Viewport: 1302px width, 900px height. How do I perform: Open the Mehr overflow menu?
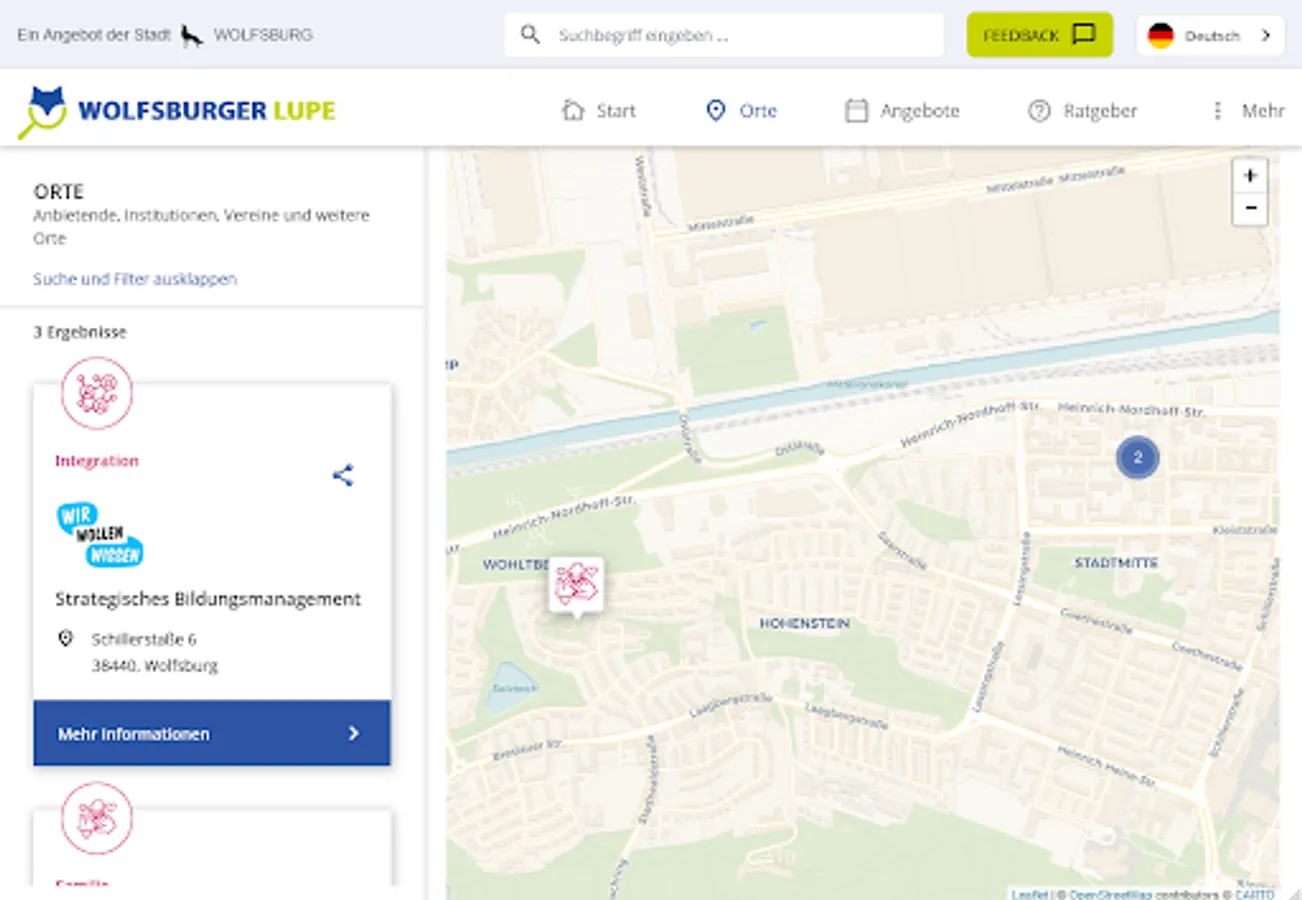tap(1246, 110)
